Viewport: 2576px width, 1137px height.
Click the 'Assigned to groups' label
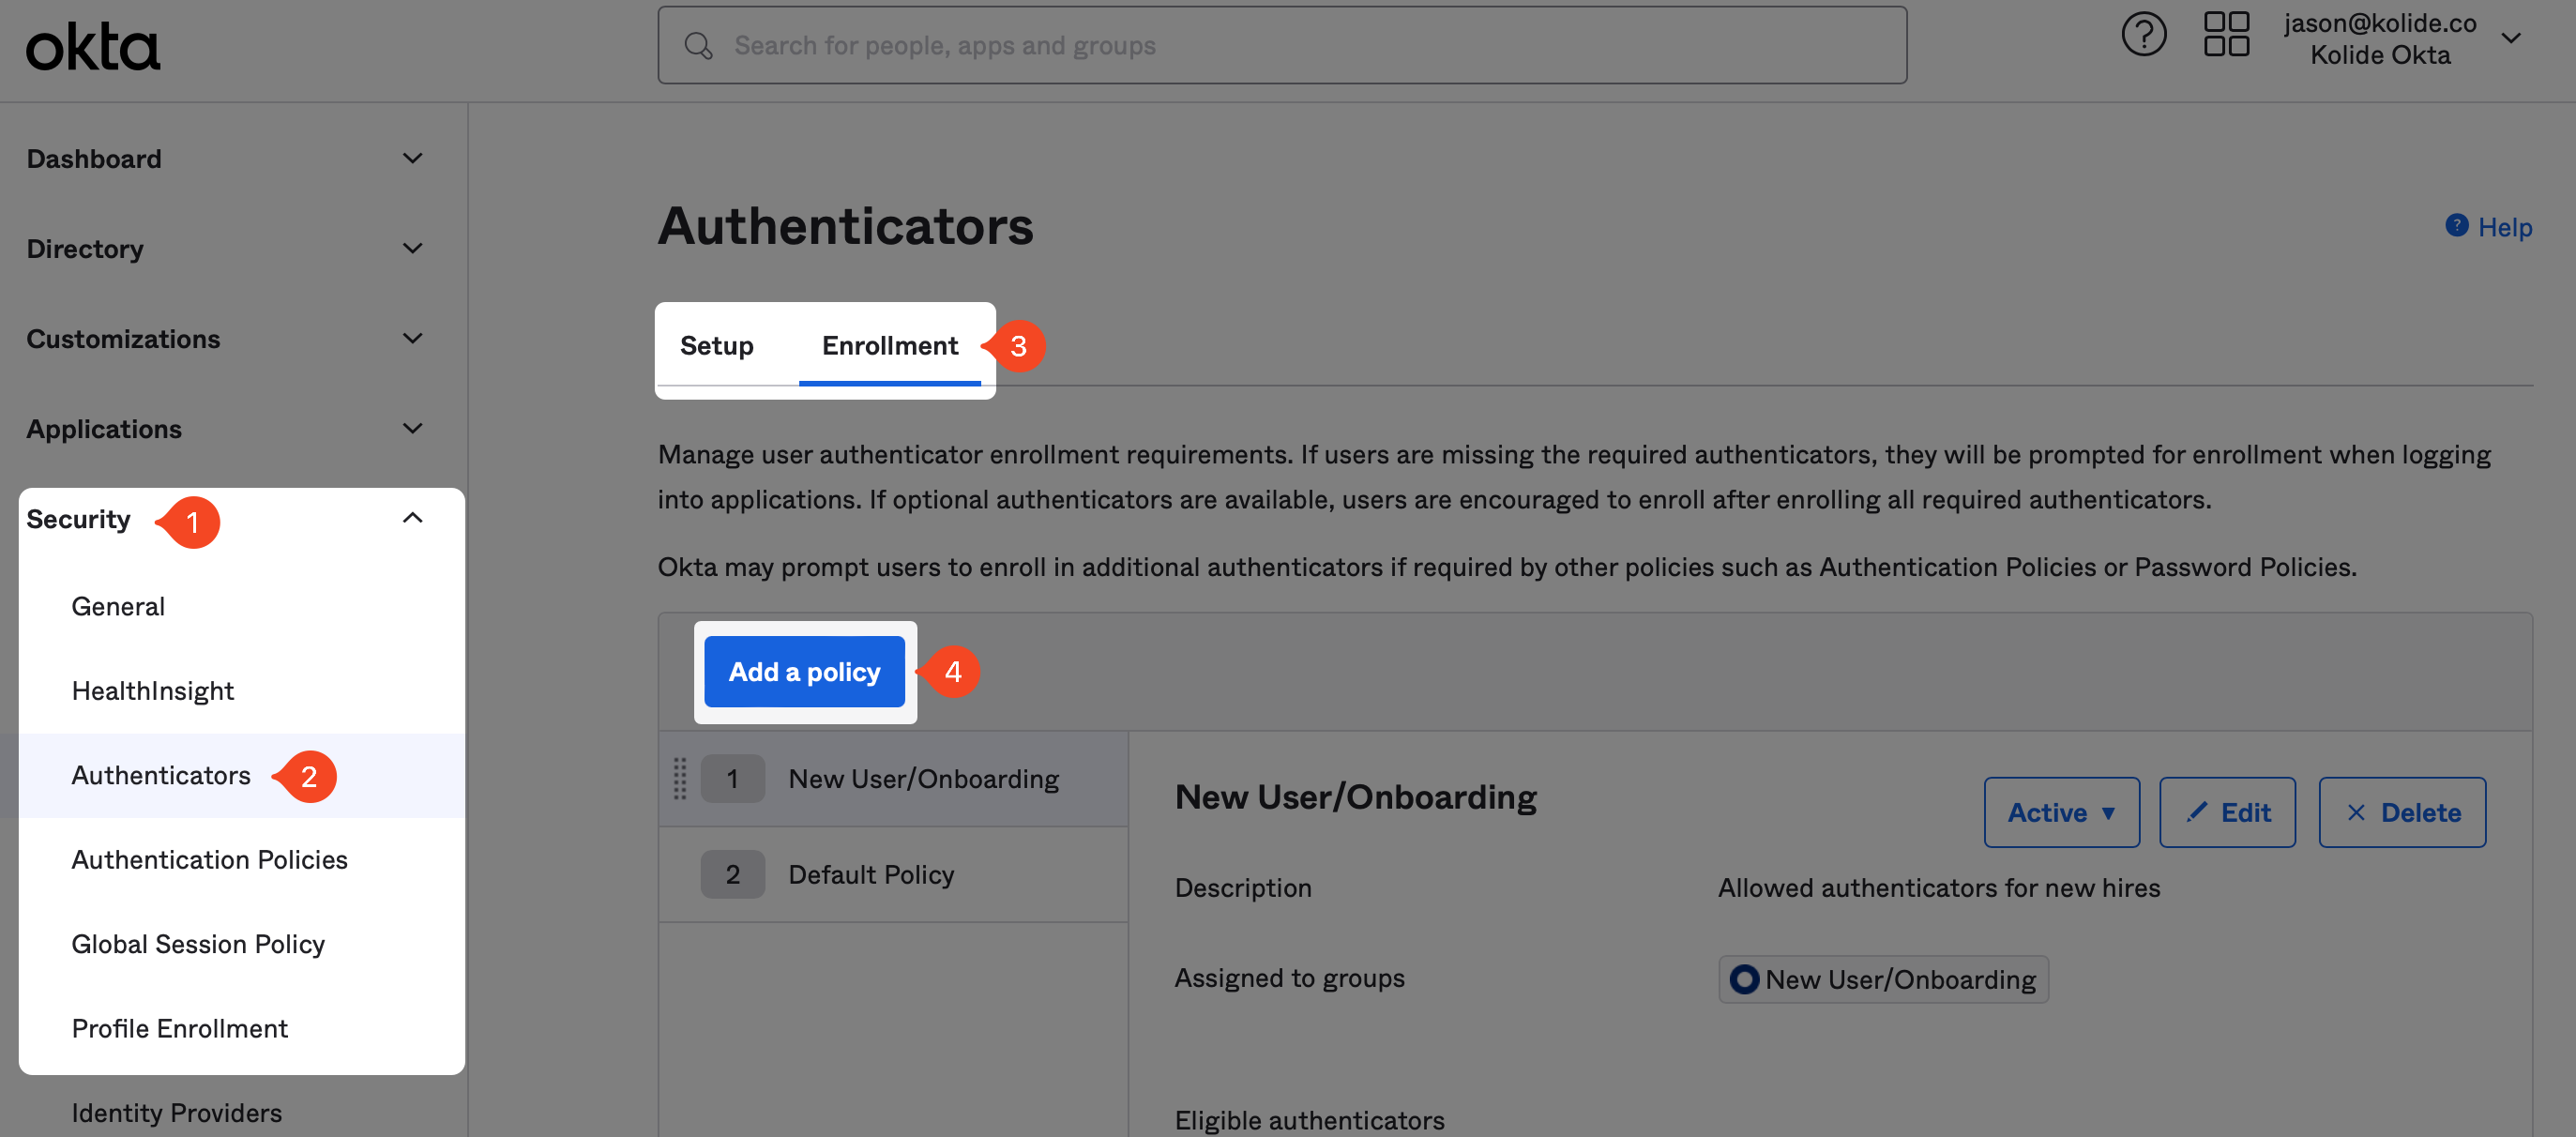[x=1289, y=978]
